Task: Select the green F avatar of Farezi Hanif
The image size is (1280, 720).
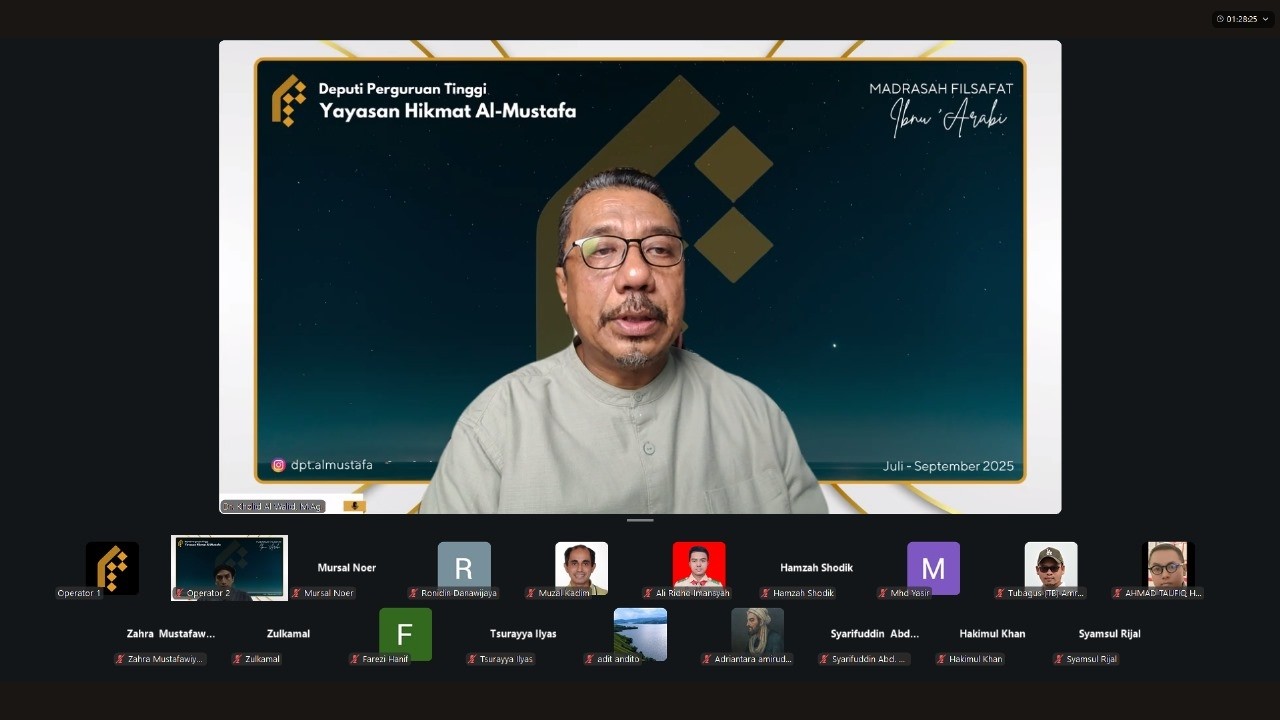Action: pyautogui.click(x=405, y=634)
